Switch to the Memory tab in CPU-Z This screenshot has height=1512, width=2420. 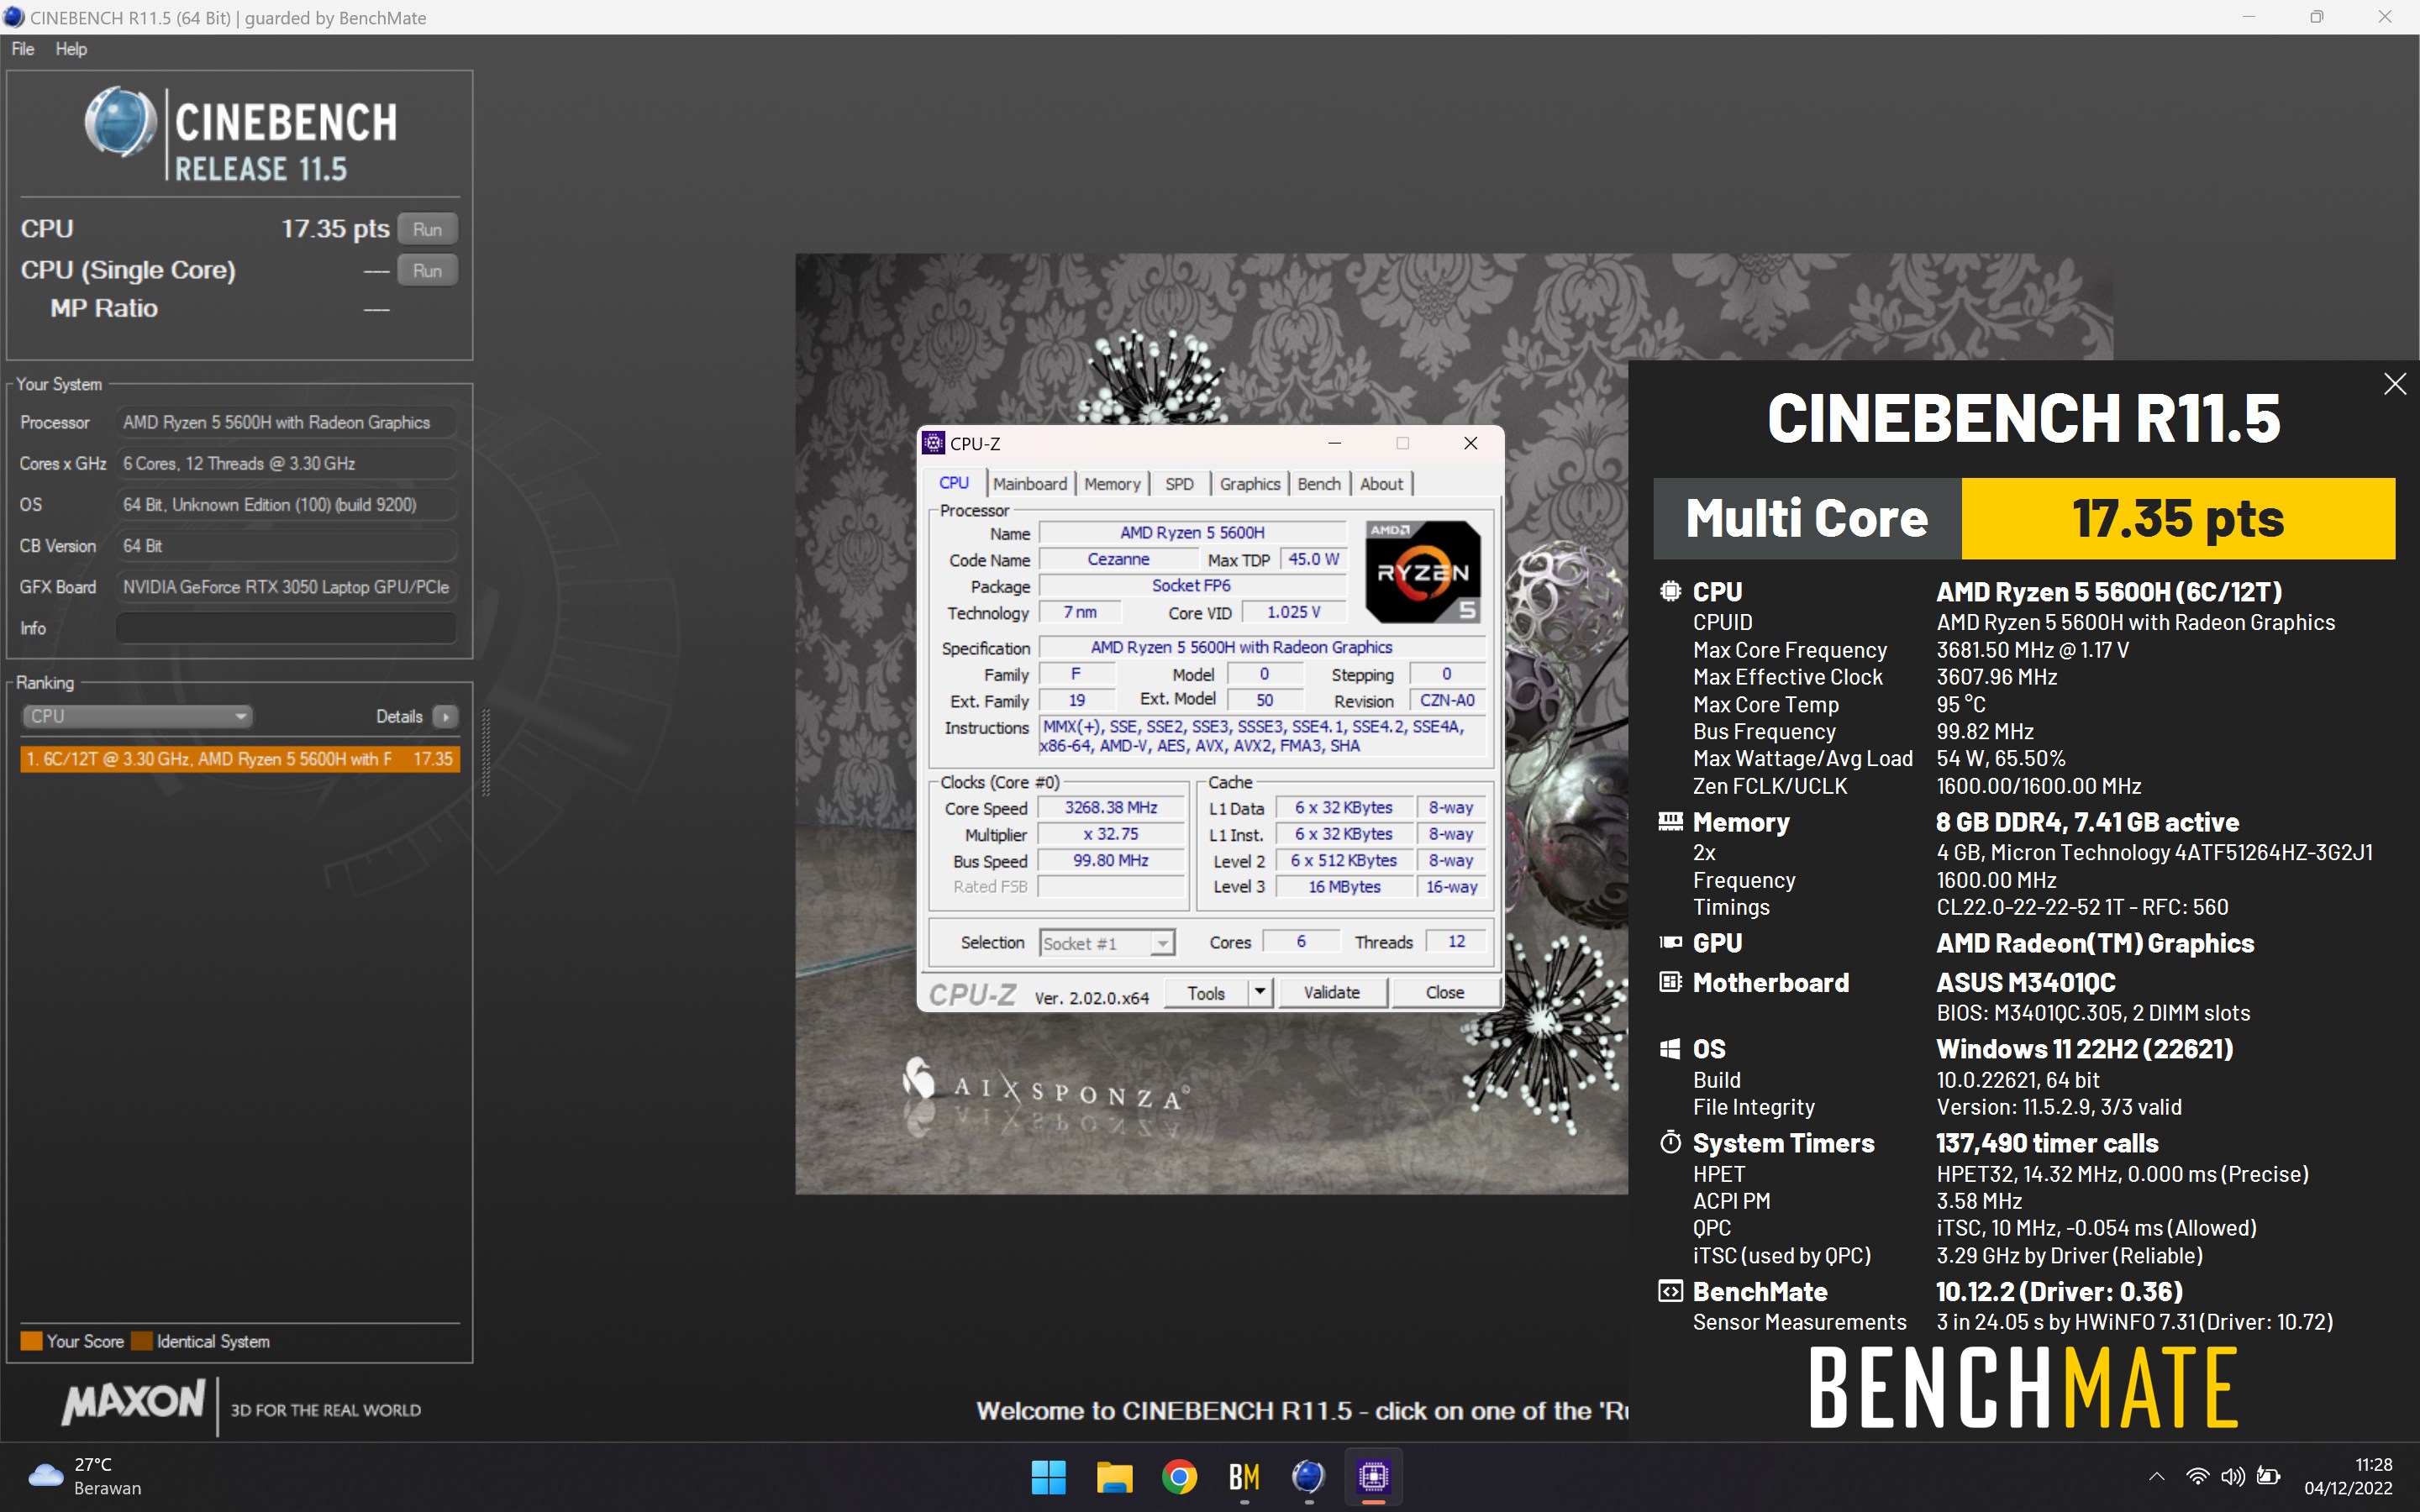(1112, 484)
